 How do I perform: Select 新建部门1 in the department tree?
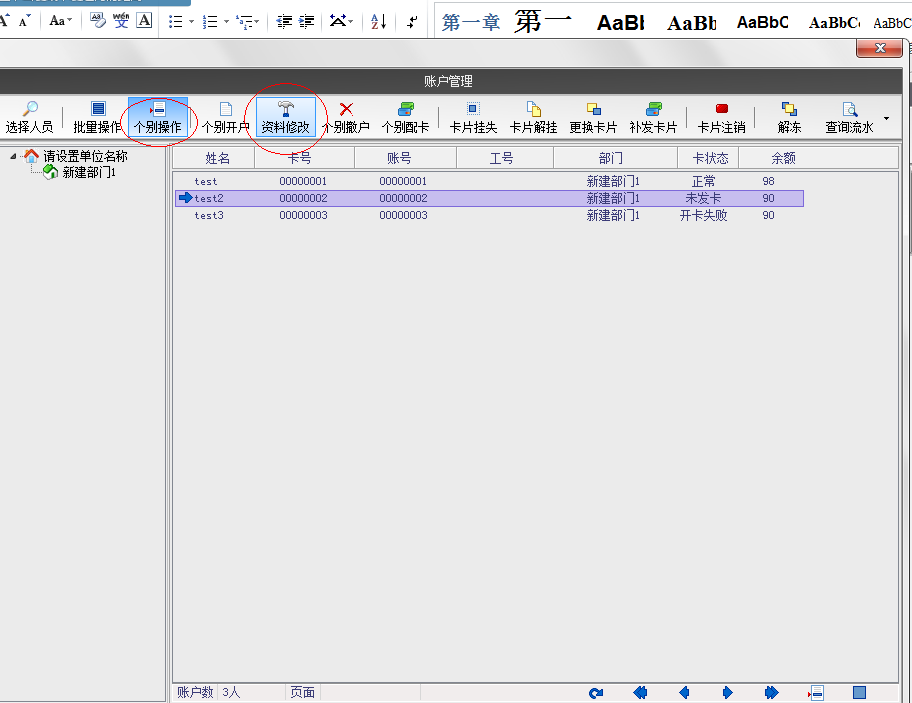tap(89, 172)
